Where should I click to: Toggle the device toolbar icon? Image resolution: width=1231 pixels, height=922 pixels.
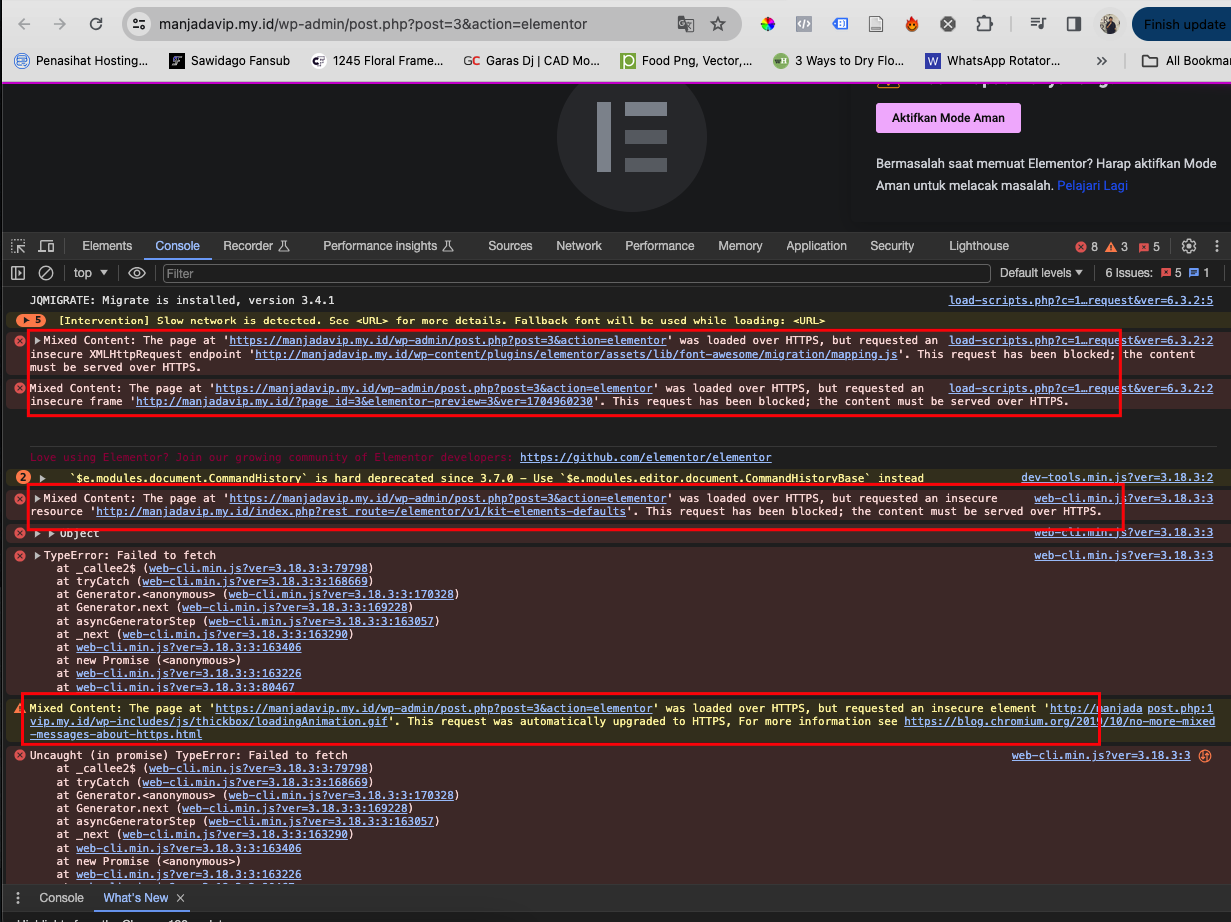click(46, 246)
